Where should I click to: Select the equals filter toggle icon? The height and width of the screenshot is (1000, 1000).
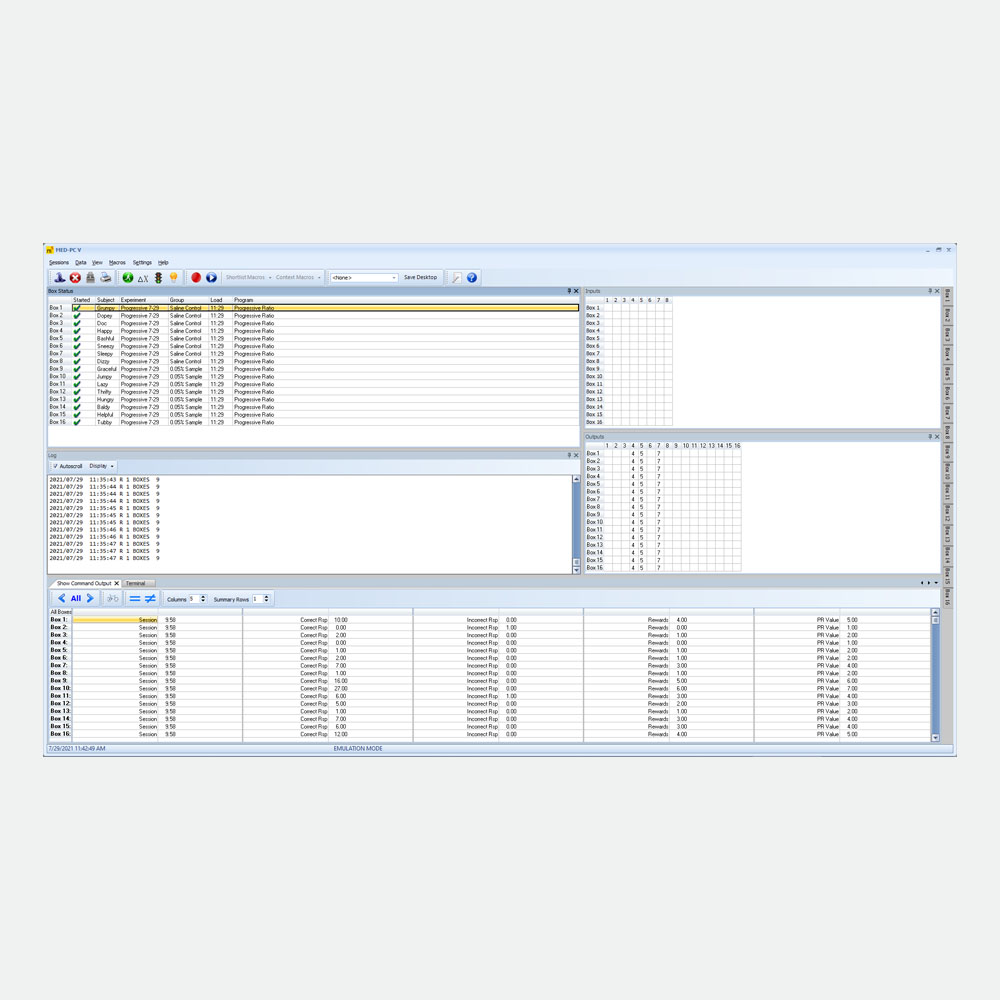coord(135,598)
